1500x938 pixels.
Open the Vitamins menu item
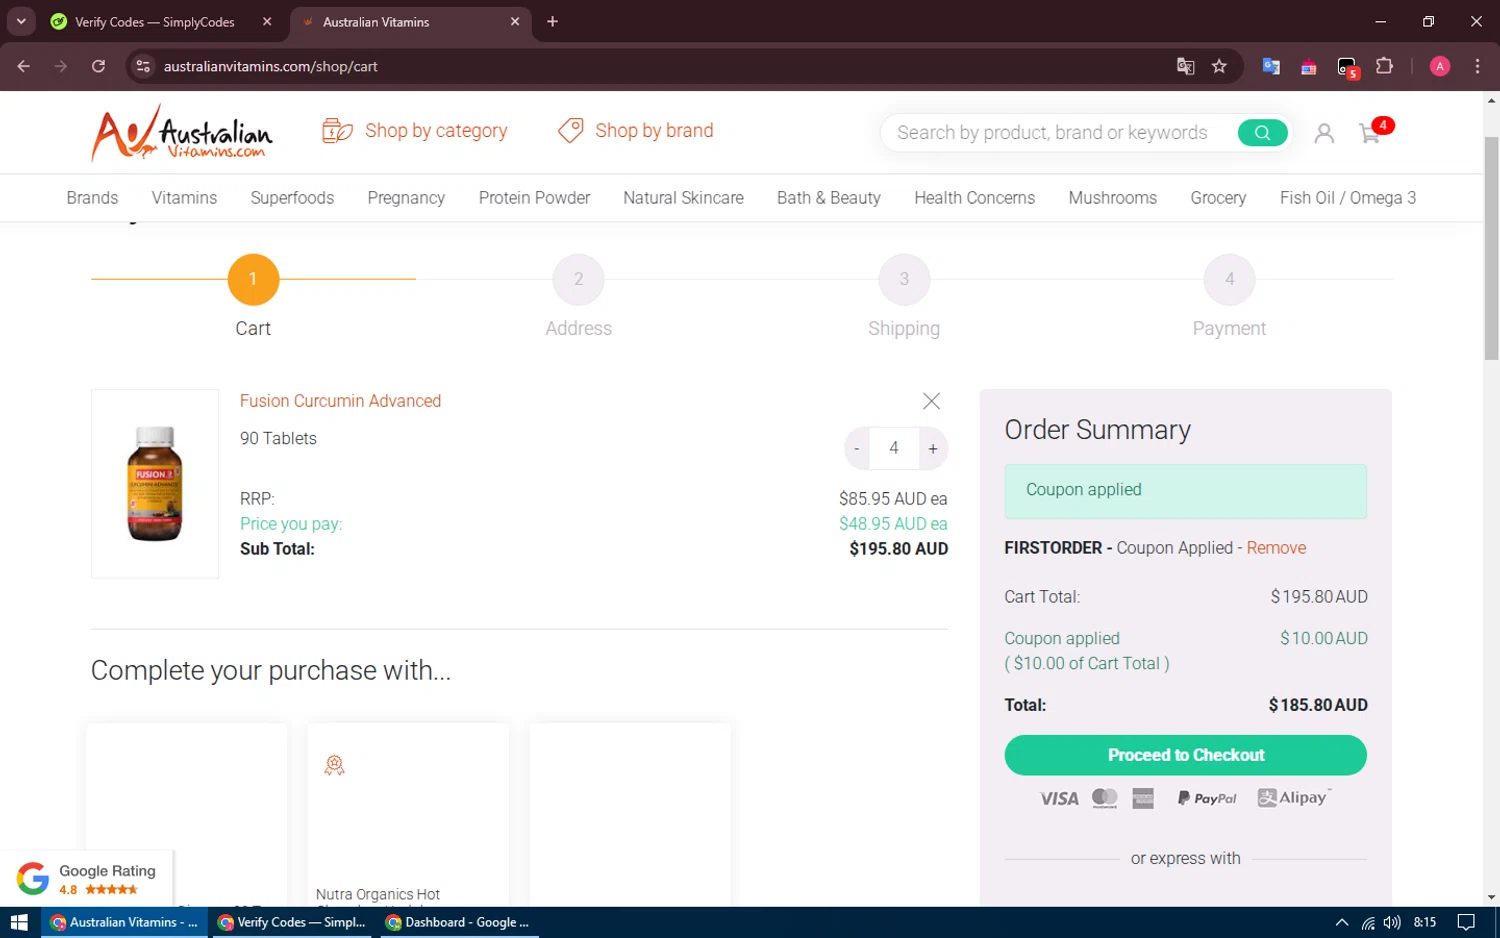(x=184, y=198)
